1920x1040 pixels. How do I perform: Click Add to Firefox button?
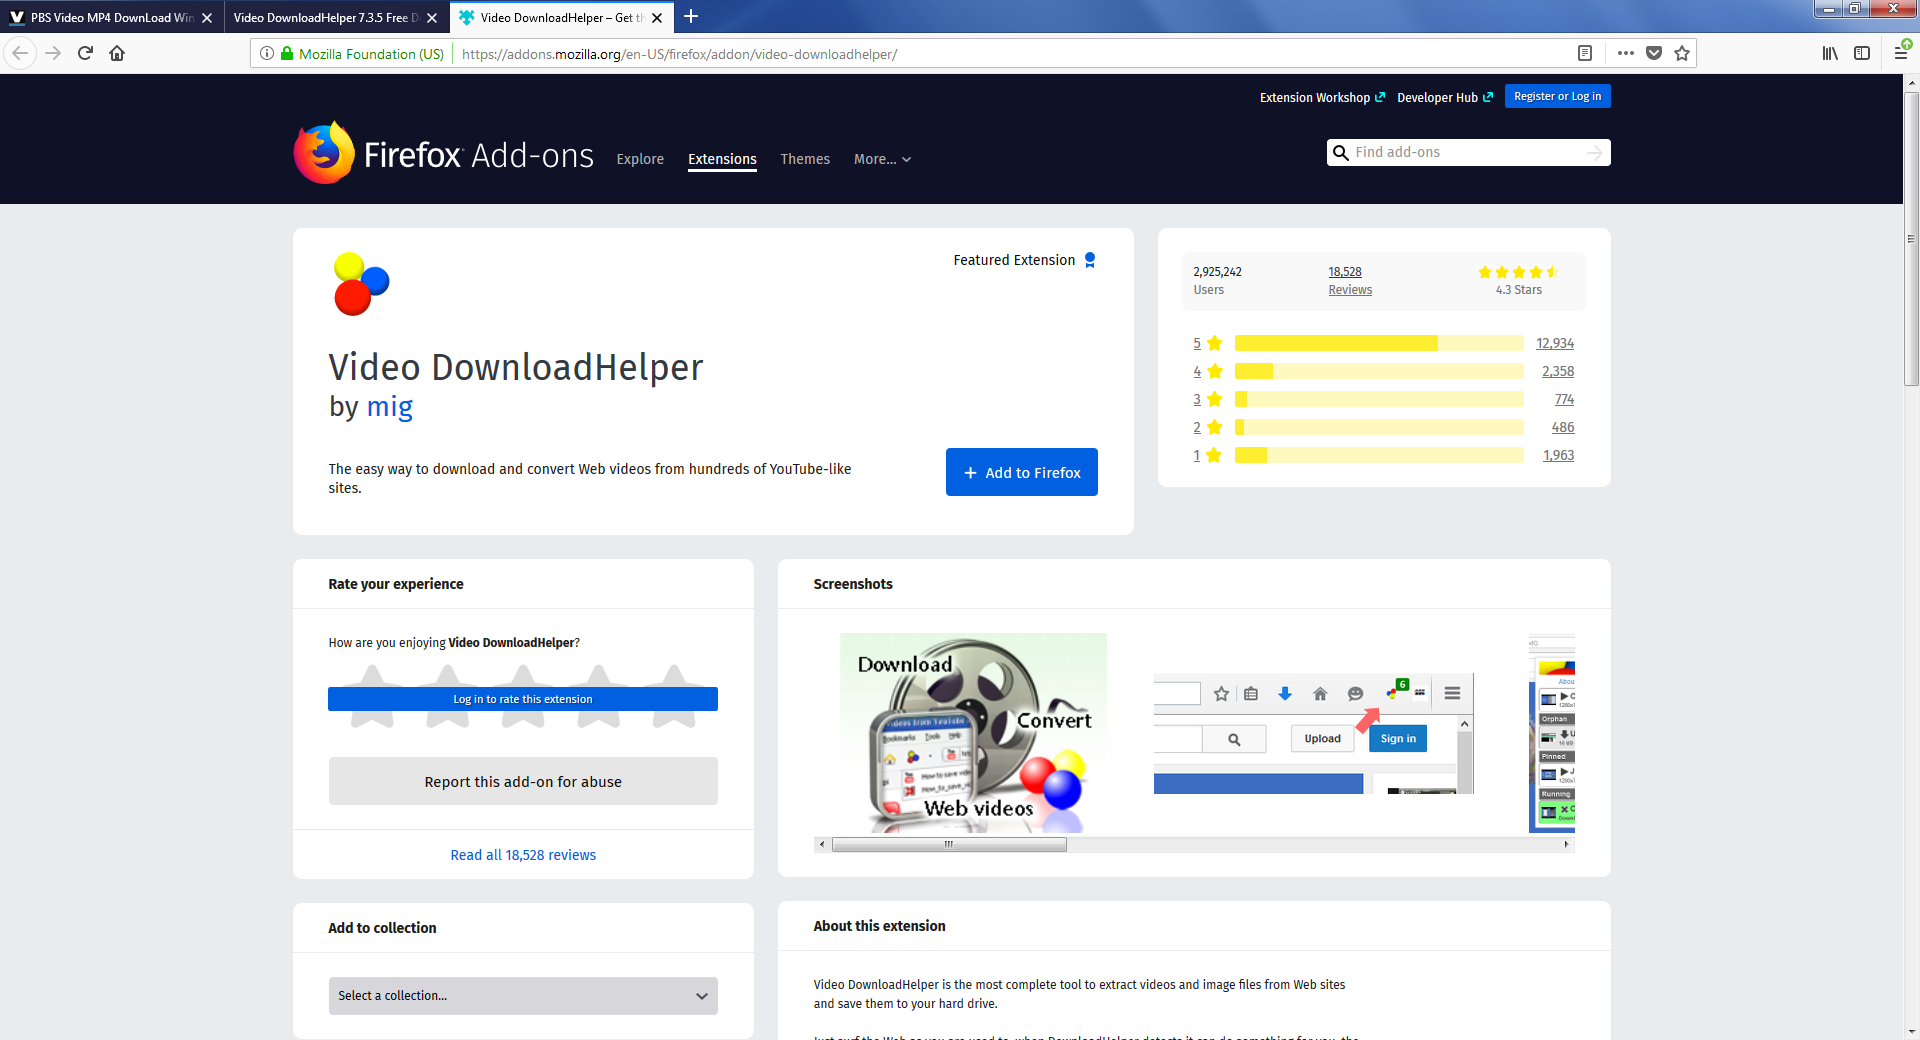tap(1022, 472)
